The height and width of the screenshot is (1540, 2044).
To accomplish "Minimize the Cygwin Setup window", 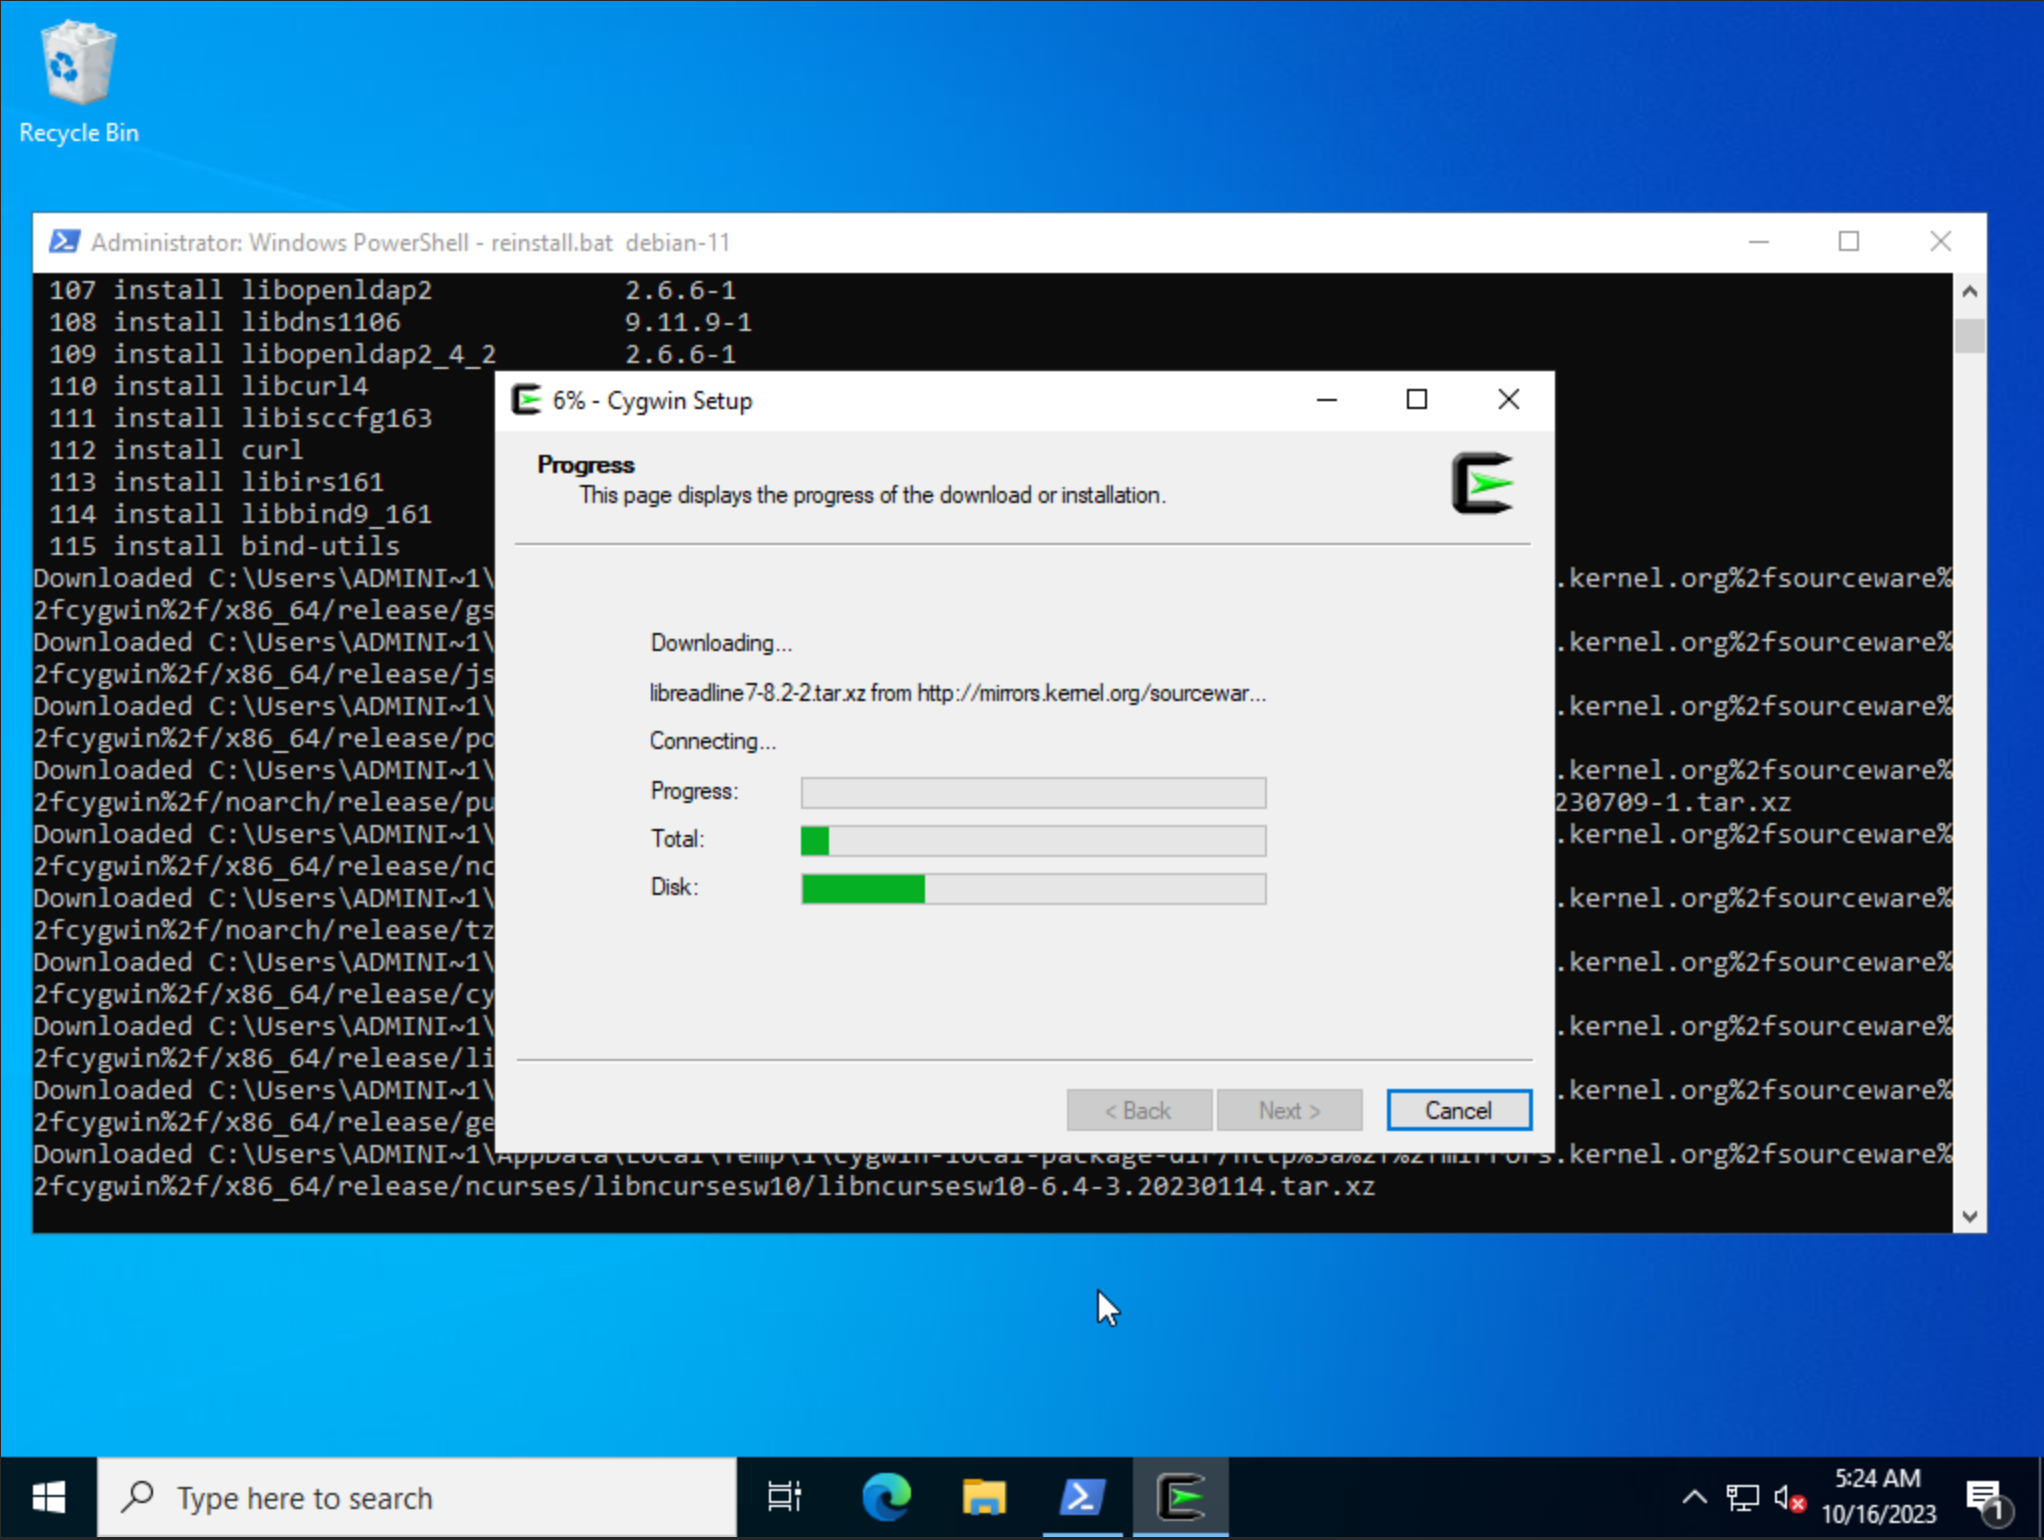I will (1327, 400).
